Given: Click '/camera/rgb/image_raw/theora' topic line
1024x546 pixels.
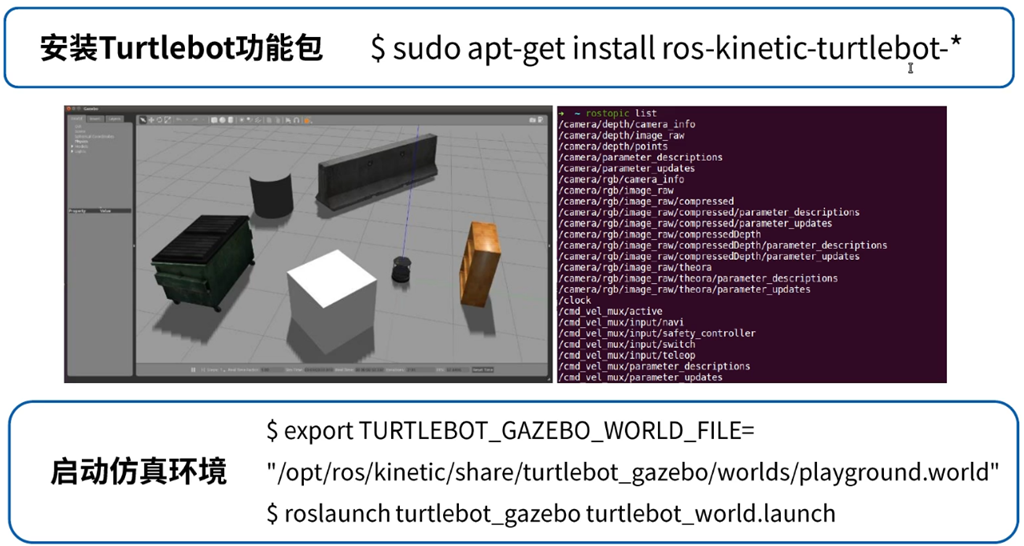Looking at the screenshot, I should [635, 267].
